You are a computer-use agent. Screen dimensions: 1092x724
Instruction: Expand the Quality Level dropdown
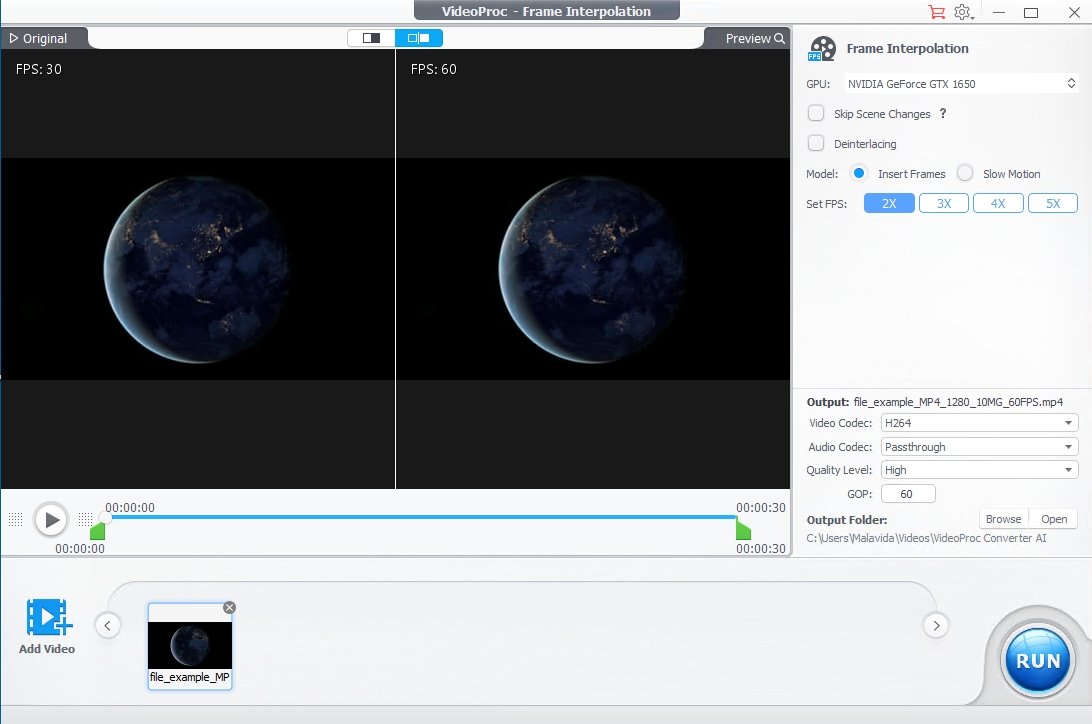pyautogui.click(x=979, y=470)
